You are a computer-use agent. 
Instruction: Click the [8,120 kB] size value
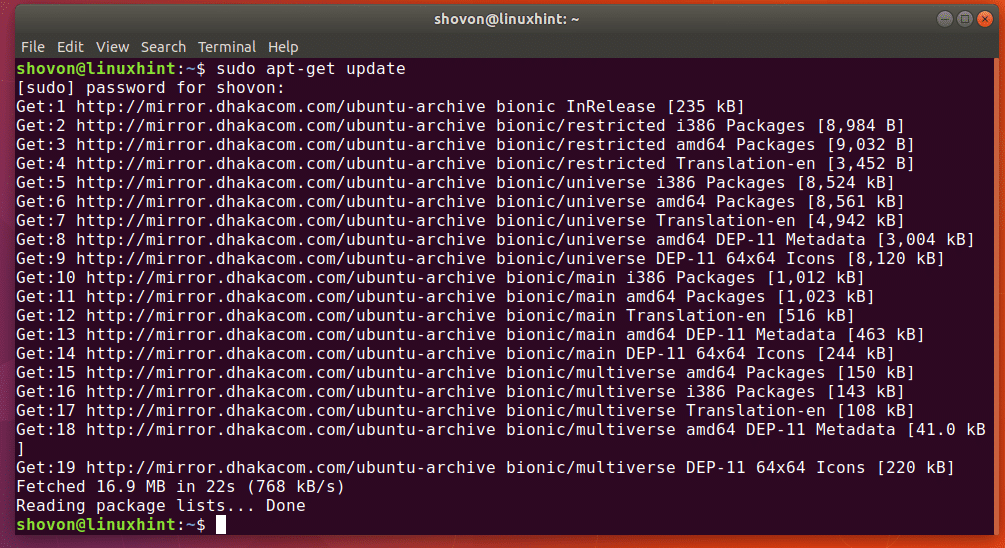coord(895,259)
